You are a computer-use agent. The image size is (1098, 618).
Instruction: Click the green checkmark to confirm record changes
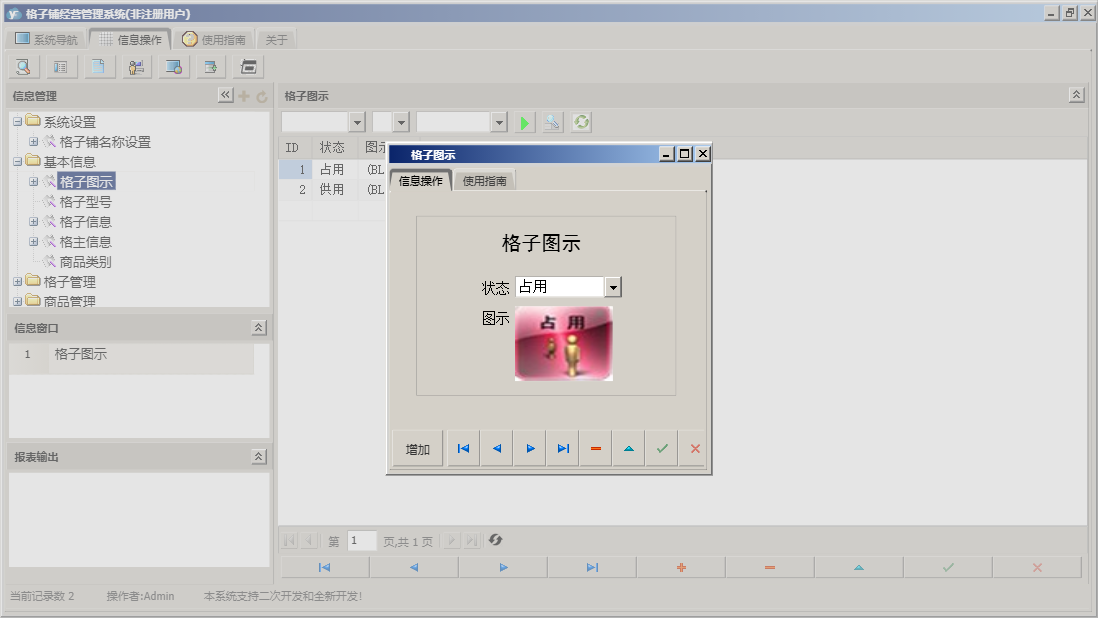tap(661, 448)
